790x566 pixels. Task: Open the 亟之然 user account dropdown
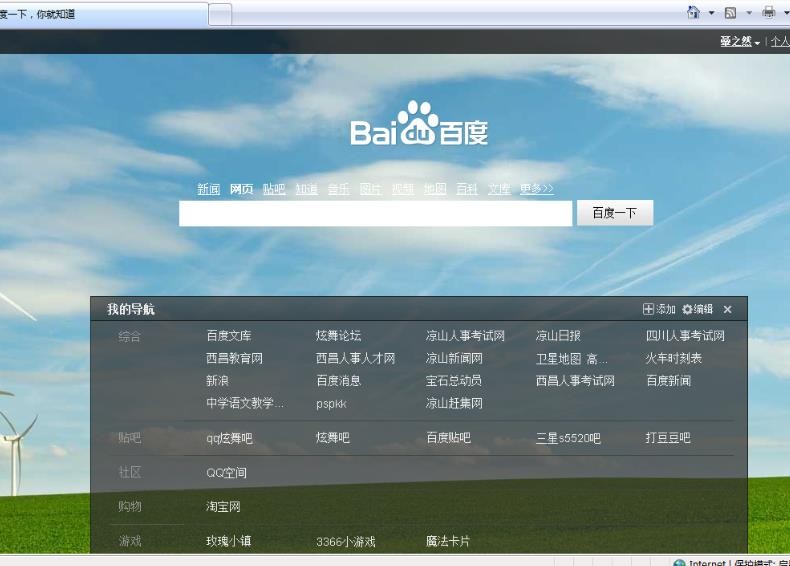click(x=740, y=41)
